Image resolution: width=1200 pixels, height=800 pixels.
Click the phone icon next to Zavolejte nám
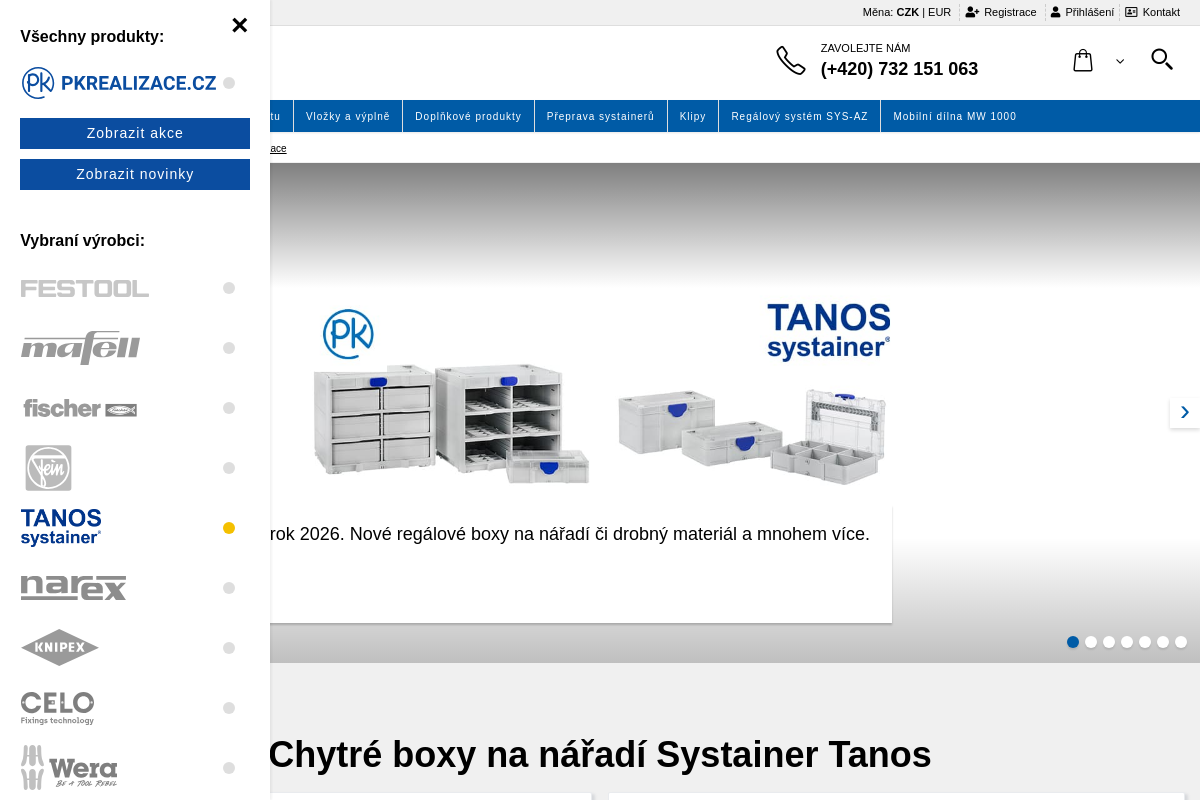coord(791,61)
